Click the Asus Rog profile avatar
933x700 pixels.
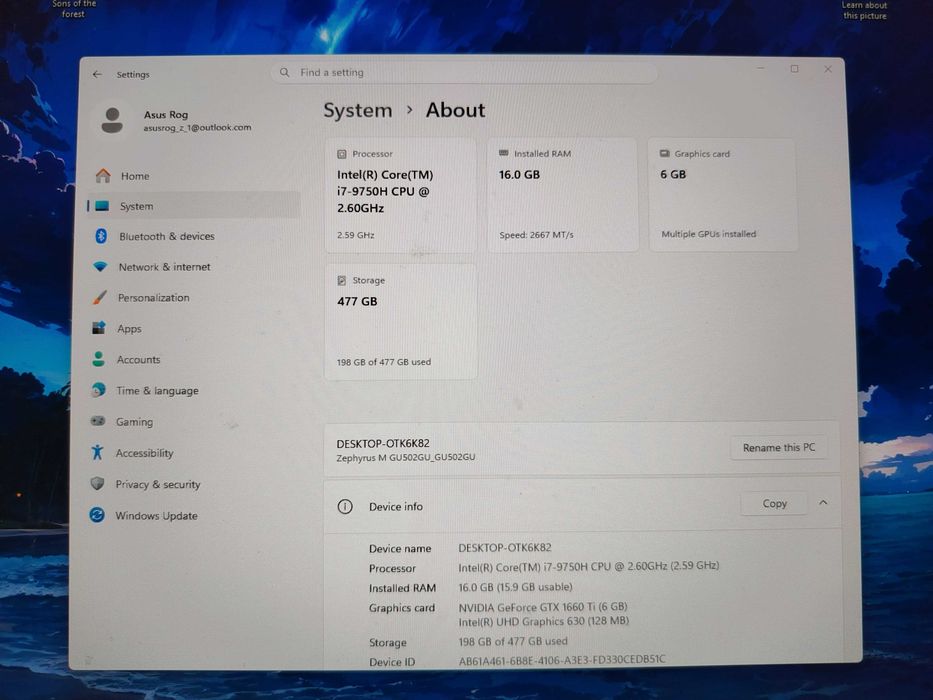pos(112,120)
